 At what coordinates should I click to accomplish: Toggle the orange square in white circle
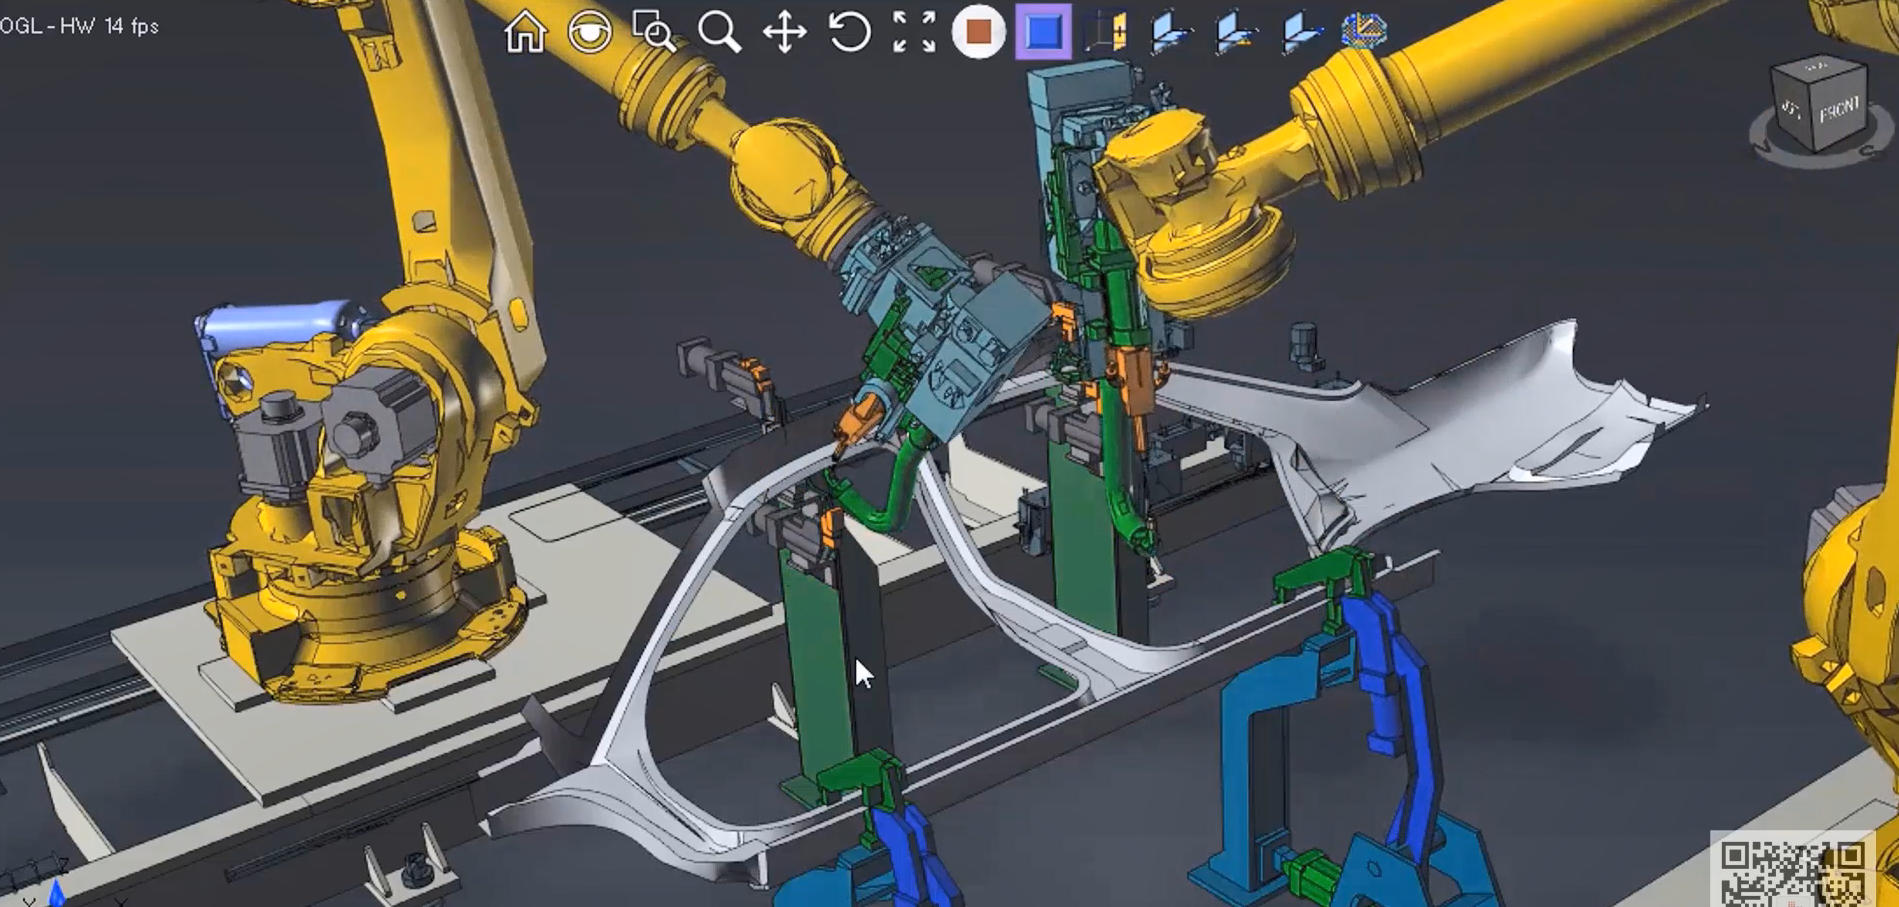coord(979,32)
